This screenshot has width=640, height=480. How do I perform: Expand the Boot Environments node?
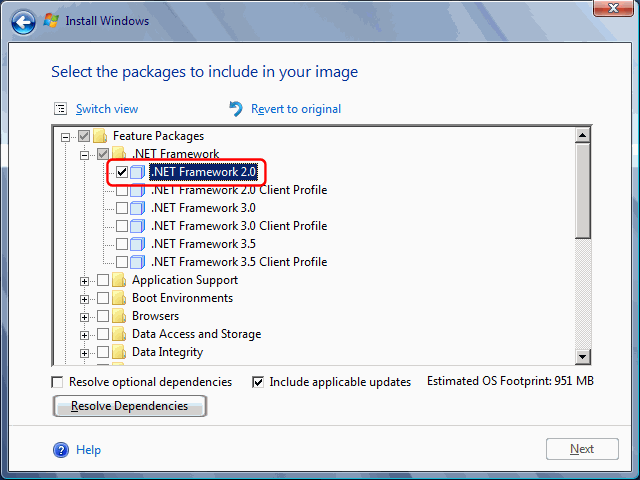pyautogui.click(x=84, y=299)
